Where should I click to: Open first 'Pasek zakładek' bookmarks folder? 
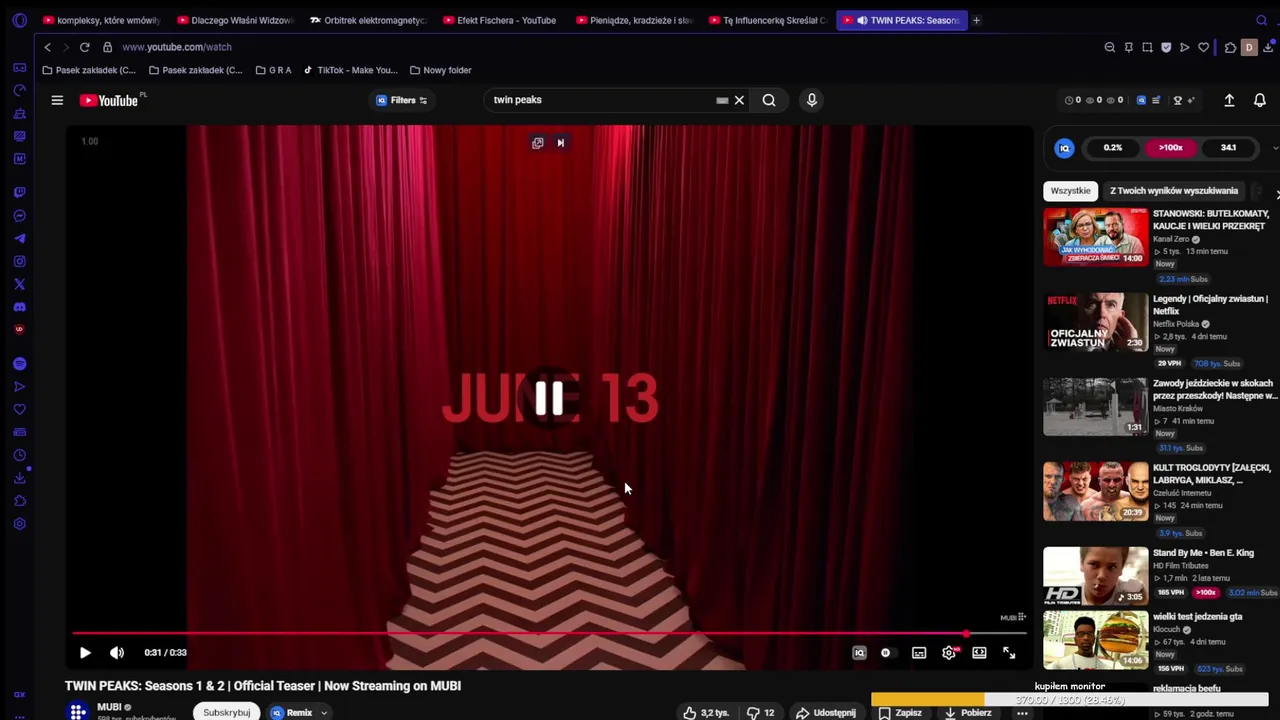pyautogui.click(x=89, y=70)
